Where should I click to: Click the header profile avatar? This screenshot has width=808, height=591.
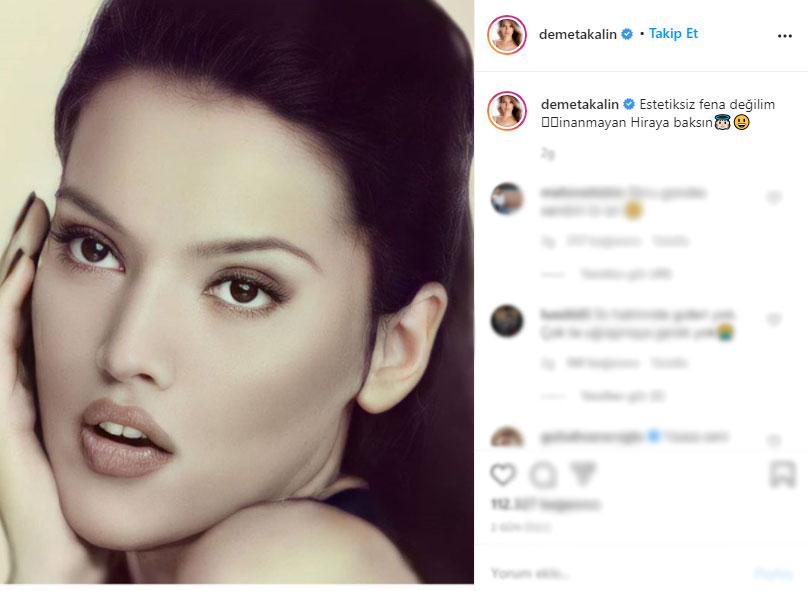507,35
